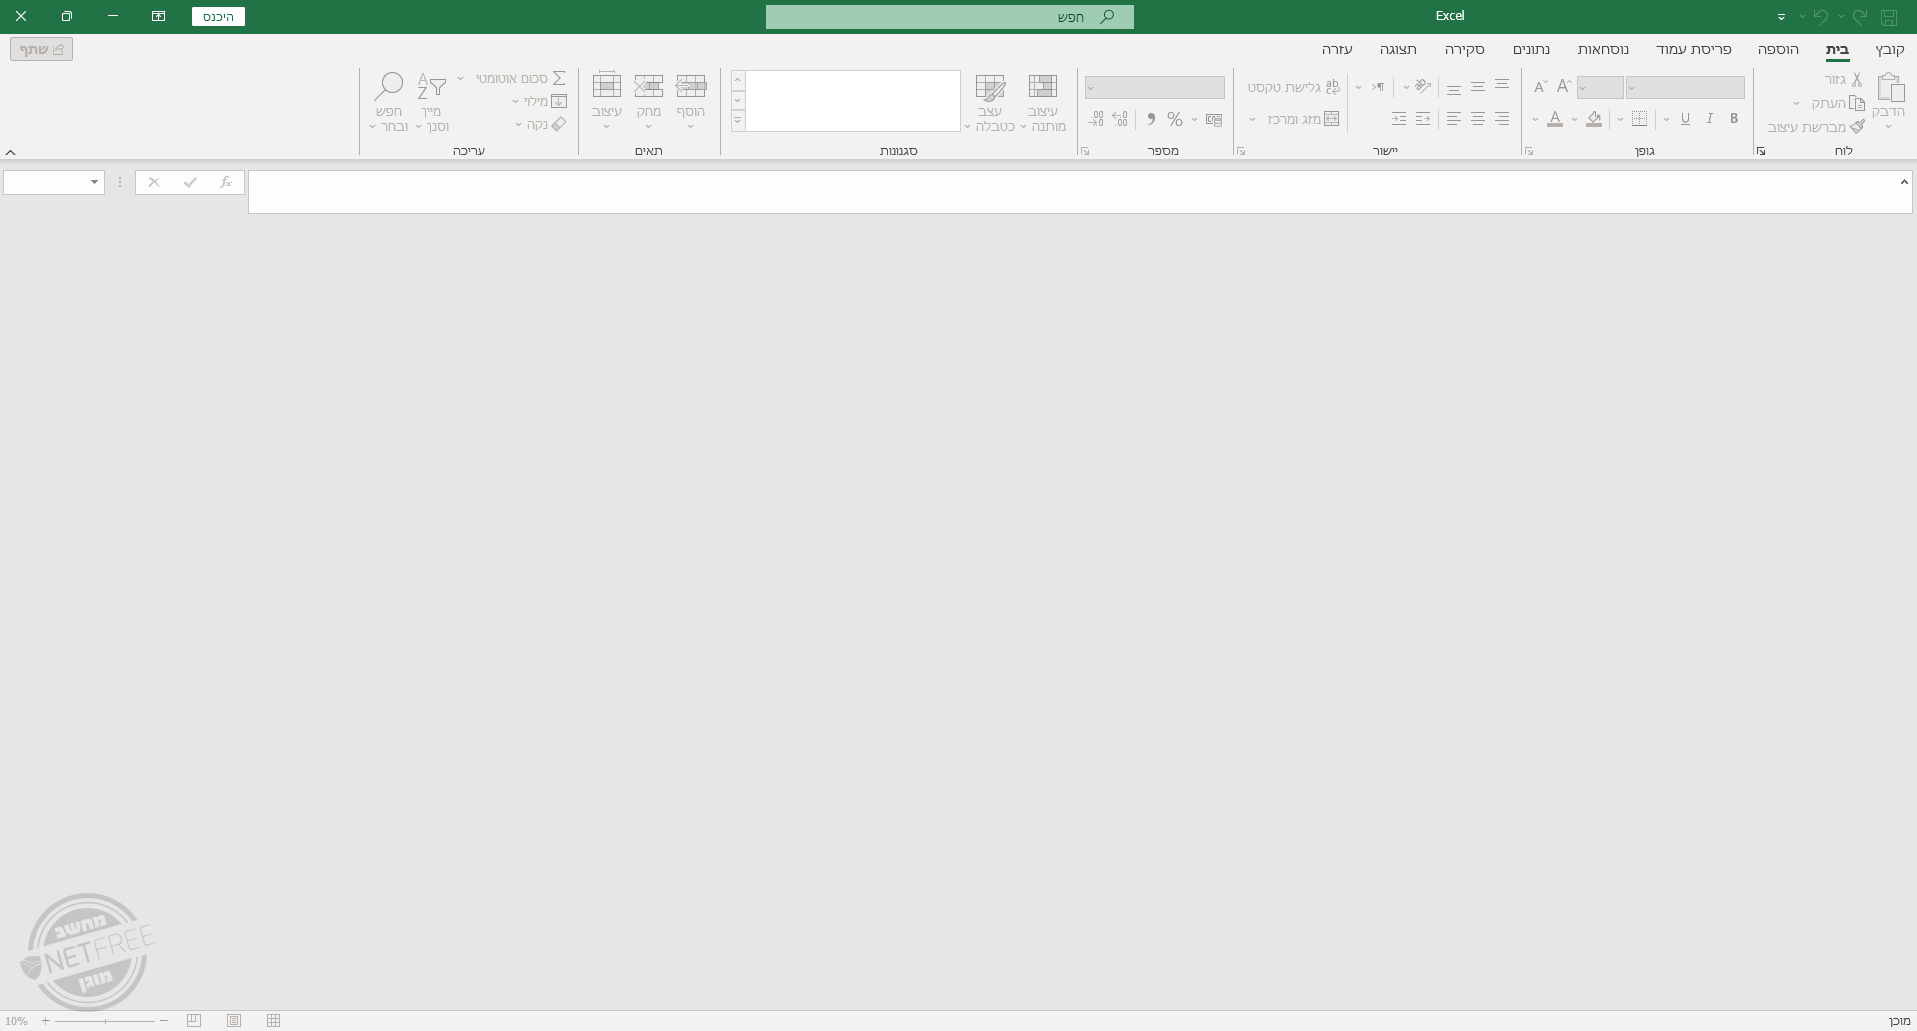
Task: Toggle Underline formatting
Action: tap(1685, 119)
